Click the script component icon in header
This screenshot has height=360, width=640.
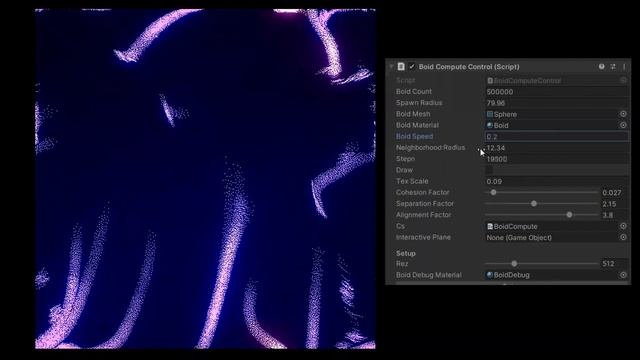[x=401, y=67]
